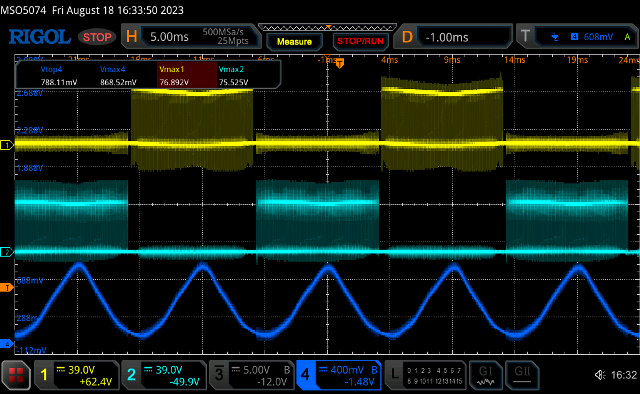This screenshot has width=640, height=394.
Task: Open the H horizontal timebase 5.00ms settings
Action: (x=191, y=37)
